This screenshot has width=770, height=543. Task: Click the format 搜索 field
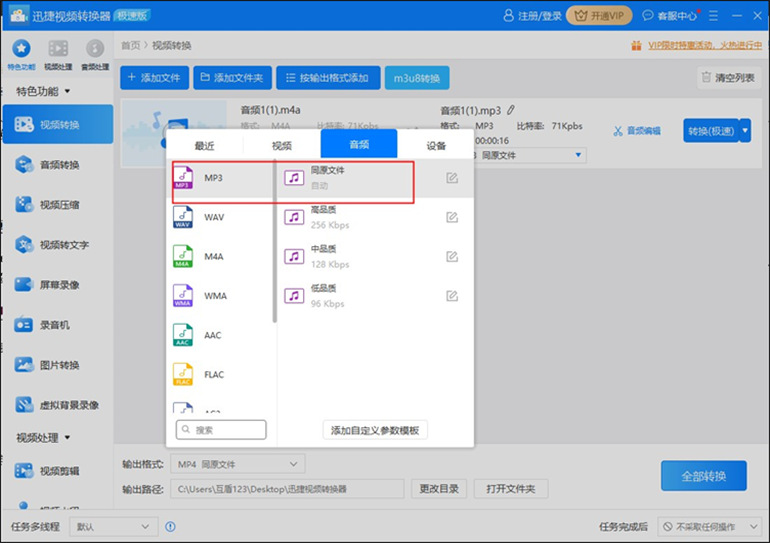click(221, 430)
